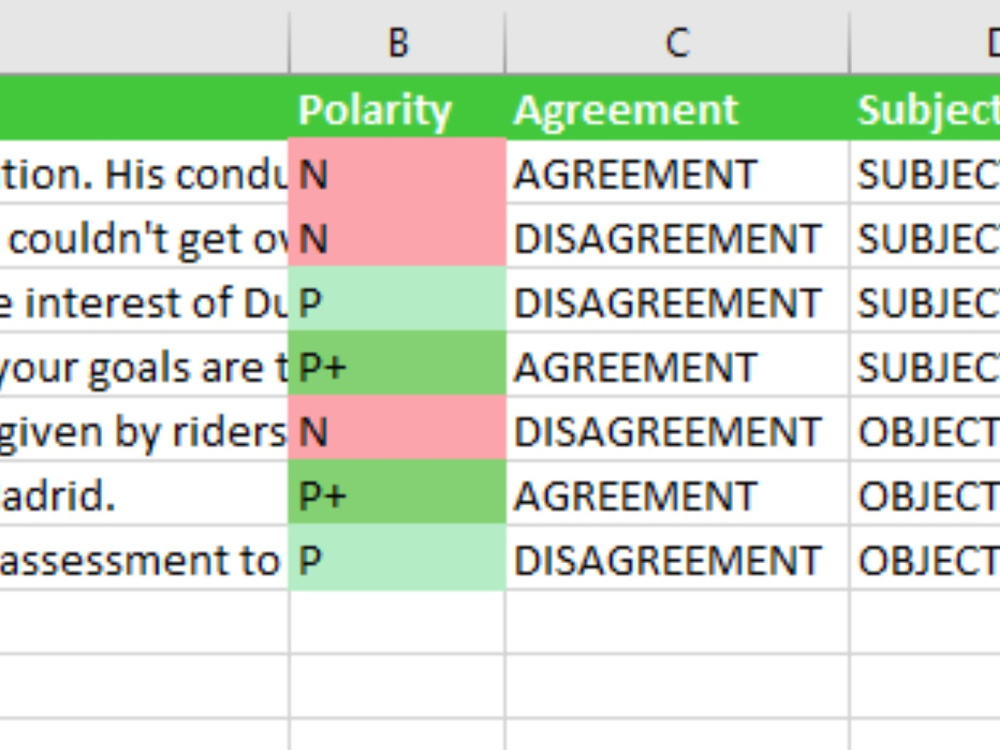The image size is (1000, 750).
Task: Click the Polarity header cell
Action: [397, 110]
